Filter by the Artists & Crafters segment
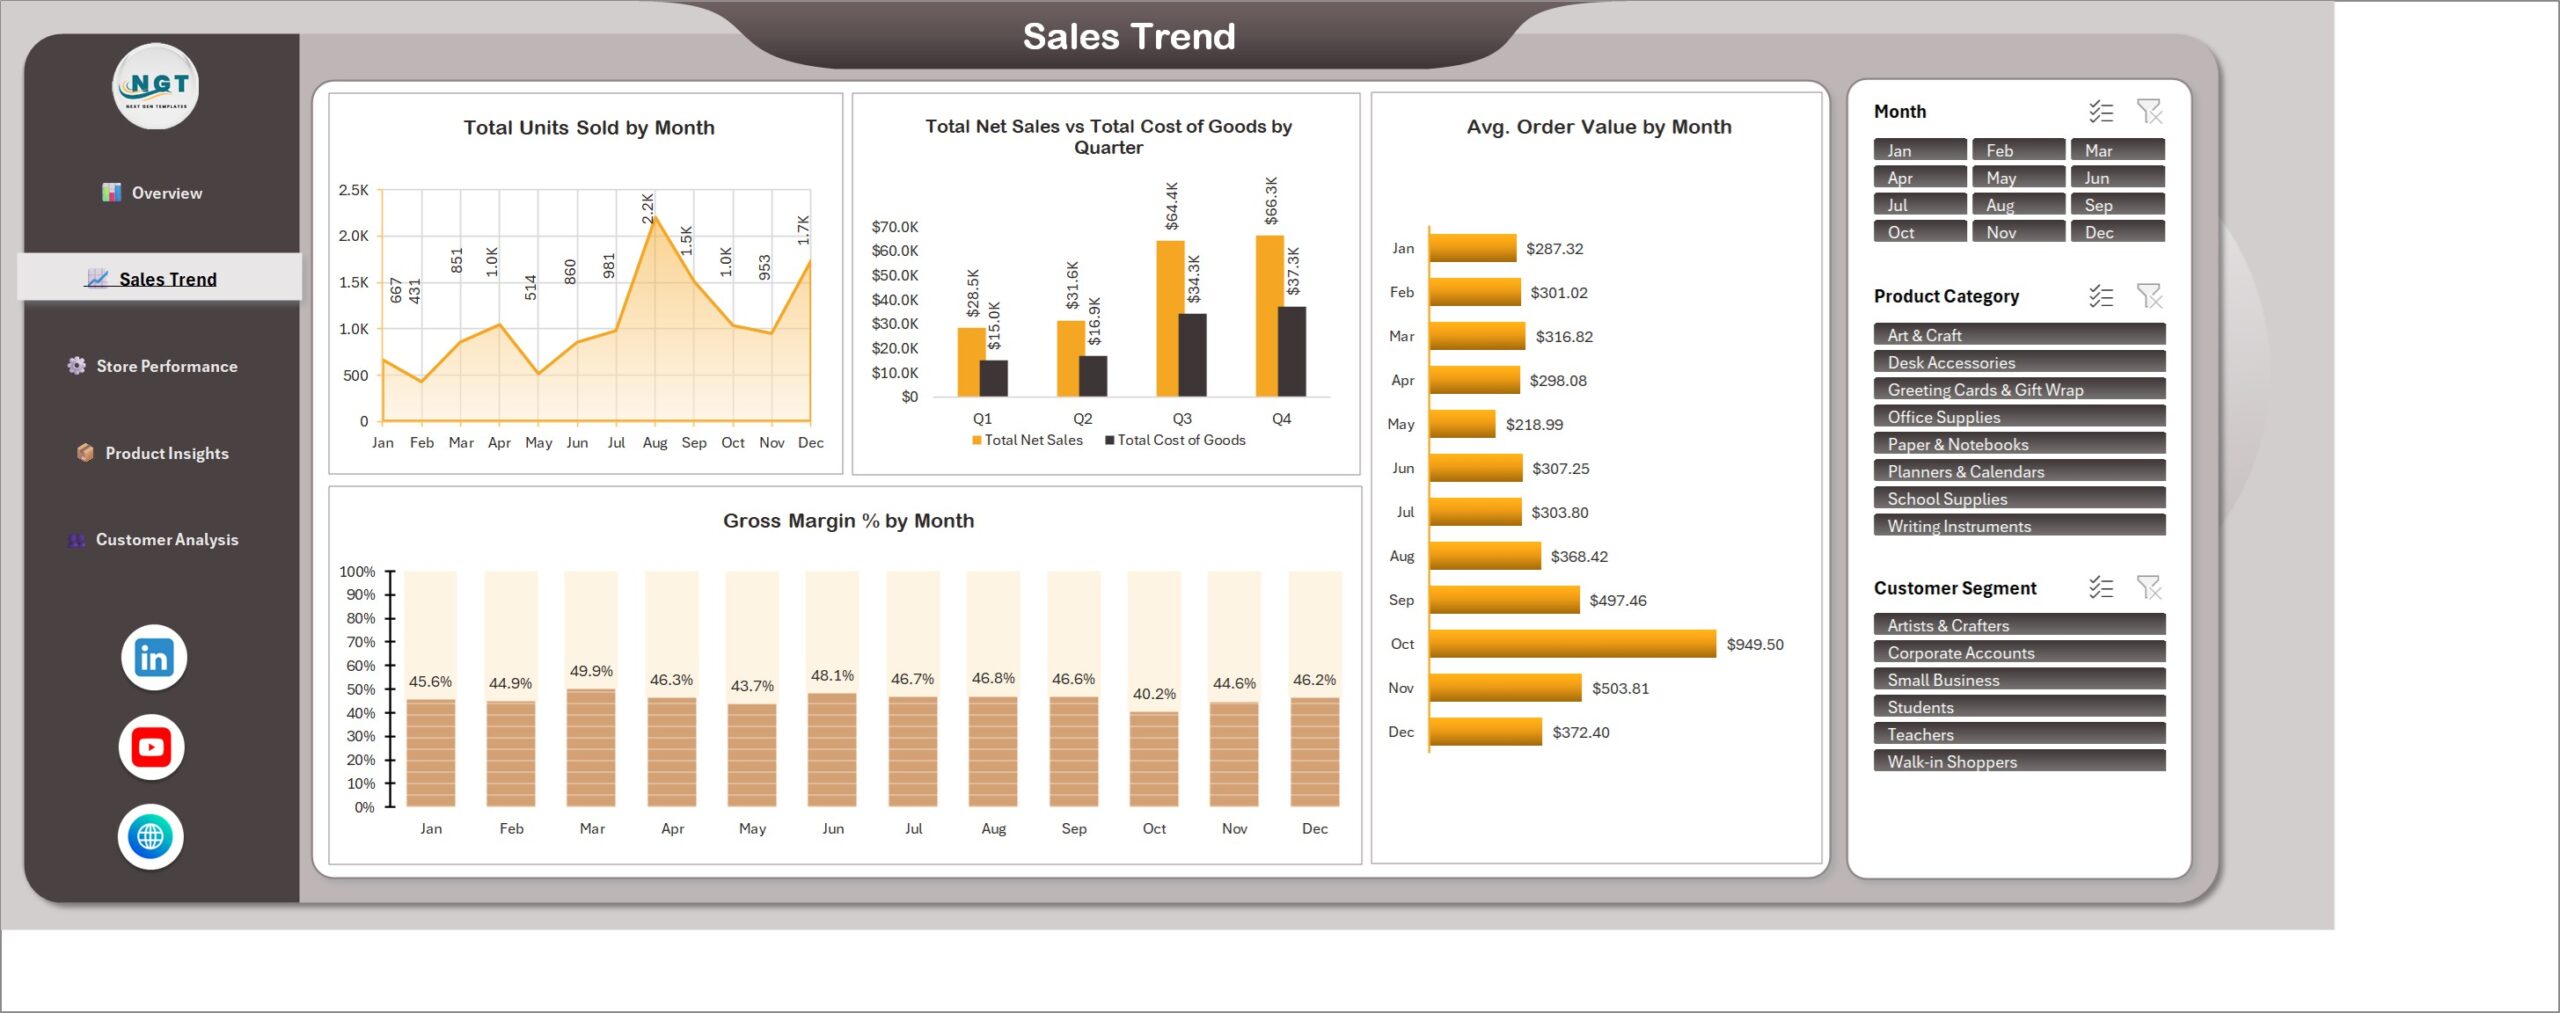Screen dimensions: 2560x1013 click(x=2019, y=624)
